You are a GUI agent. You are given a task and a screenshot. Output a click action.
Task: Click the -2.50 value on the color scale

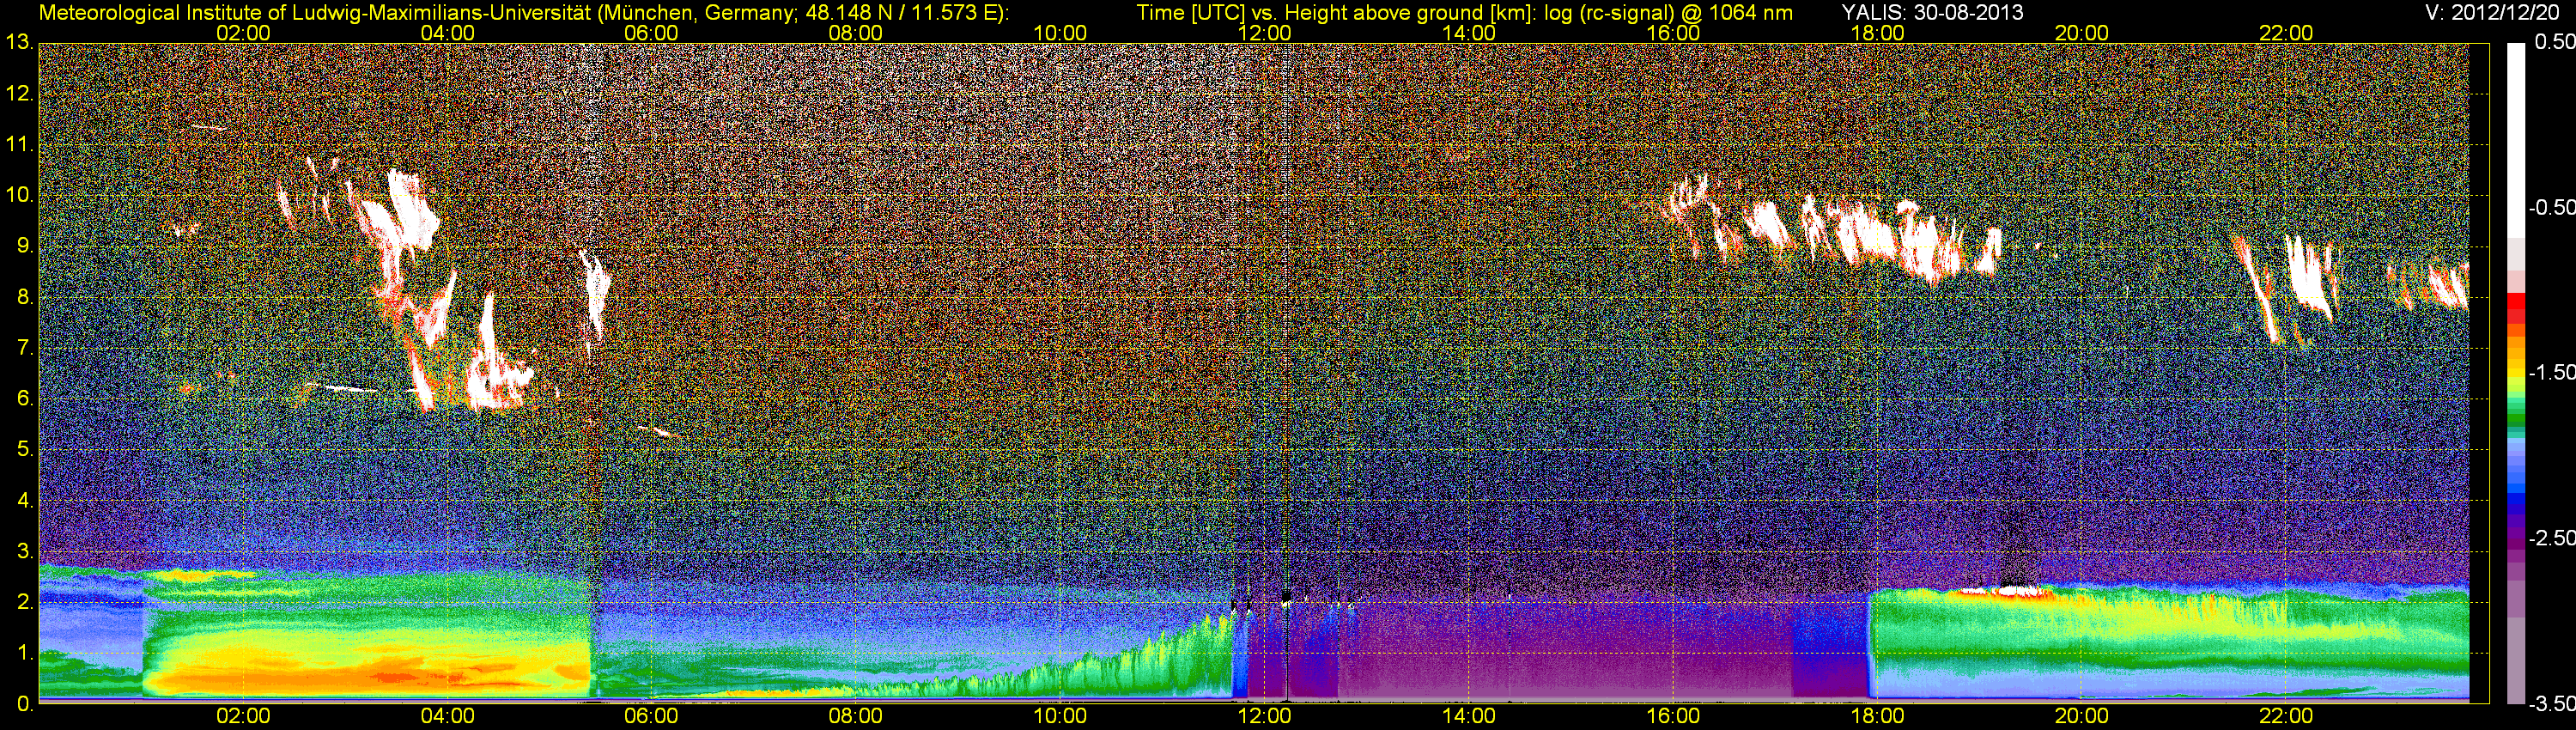point(2552,538)
